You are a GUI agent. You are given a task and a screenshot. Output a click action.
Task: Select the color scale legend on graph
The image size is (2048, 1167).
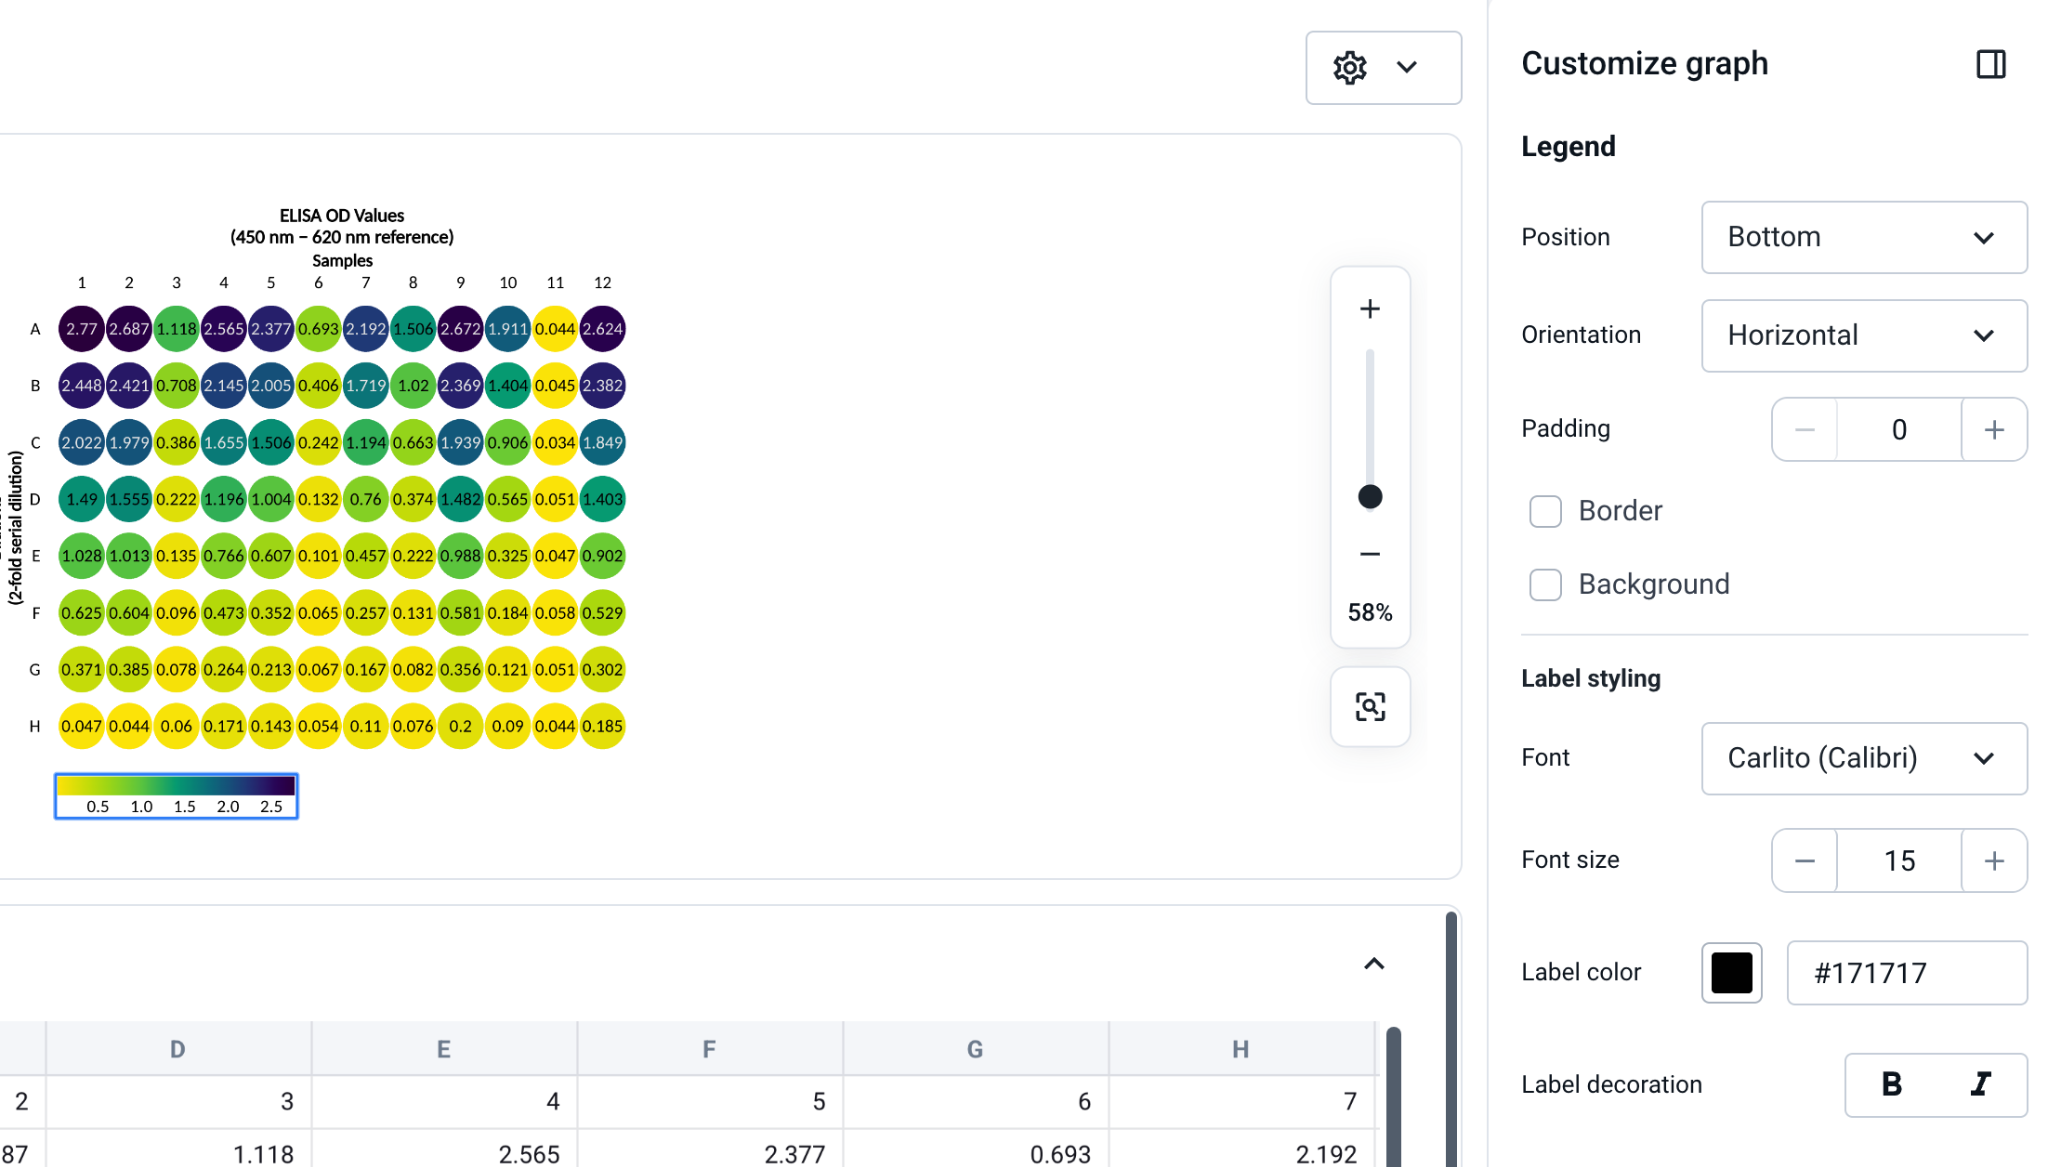(x=176, y=796)
